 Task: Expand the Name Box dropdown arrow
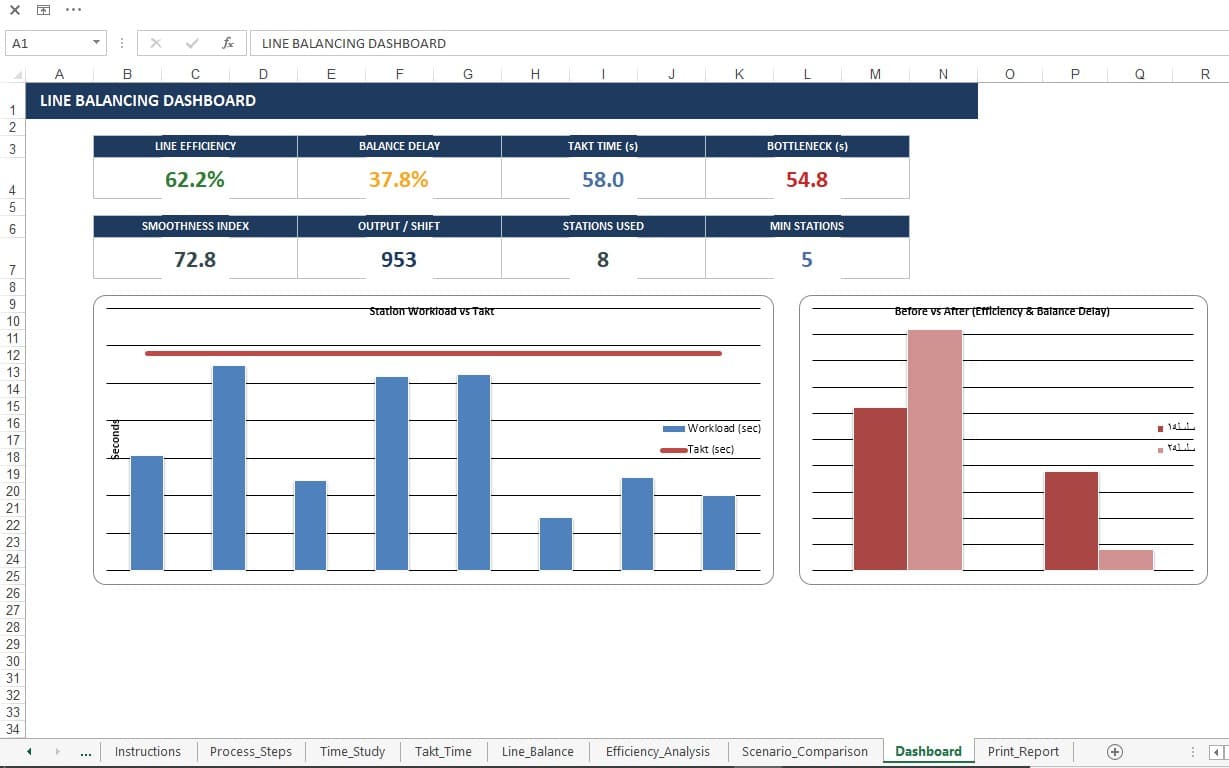pos(96,43)
